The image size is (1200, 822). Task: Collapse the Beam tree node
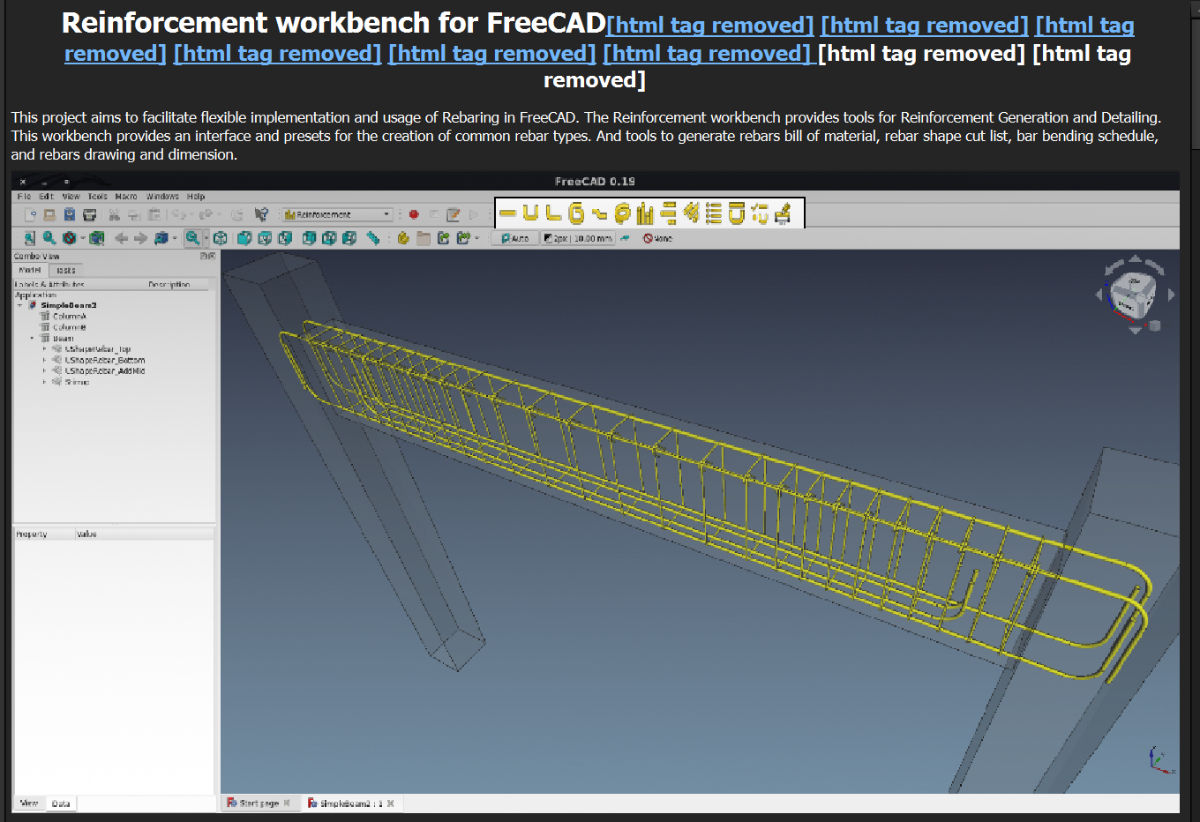click(x=32, y=338)
